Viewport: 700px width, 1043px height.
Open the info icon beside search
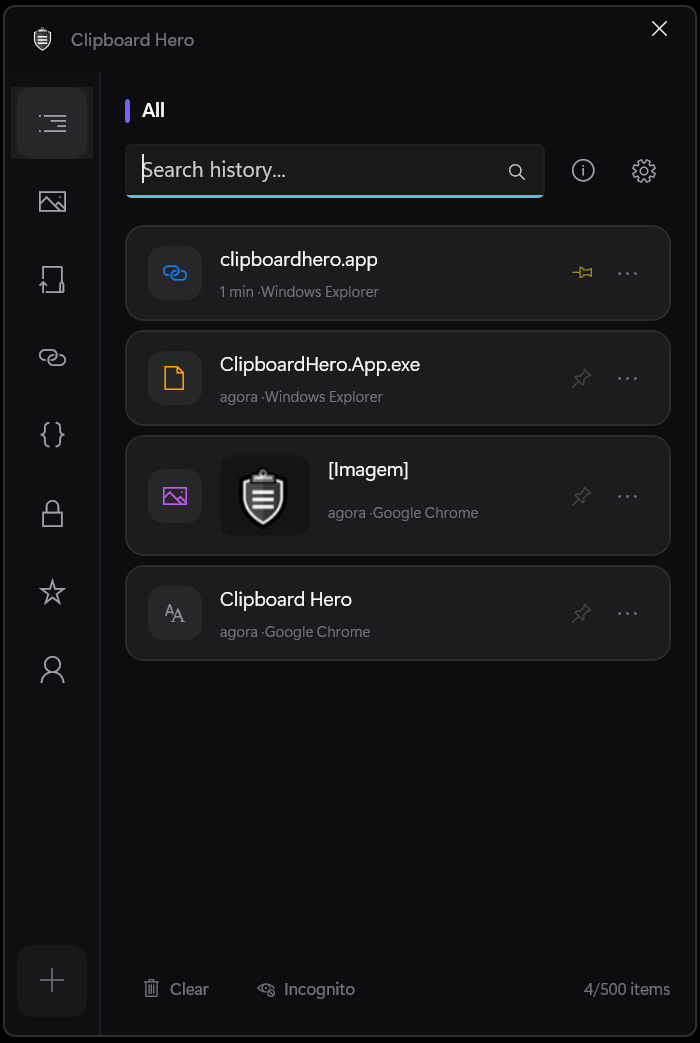583,171
